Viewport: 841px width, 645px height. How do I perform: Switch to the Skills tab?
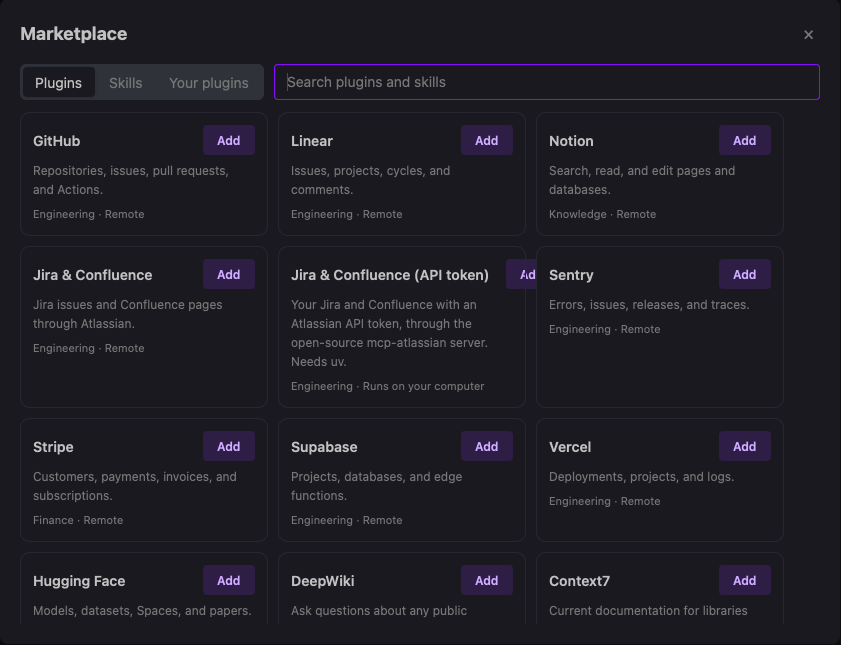[x=126, y=83]
